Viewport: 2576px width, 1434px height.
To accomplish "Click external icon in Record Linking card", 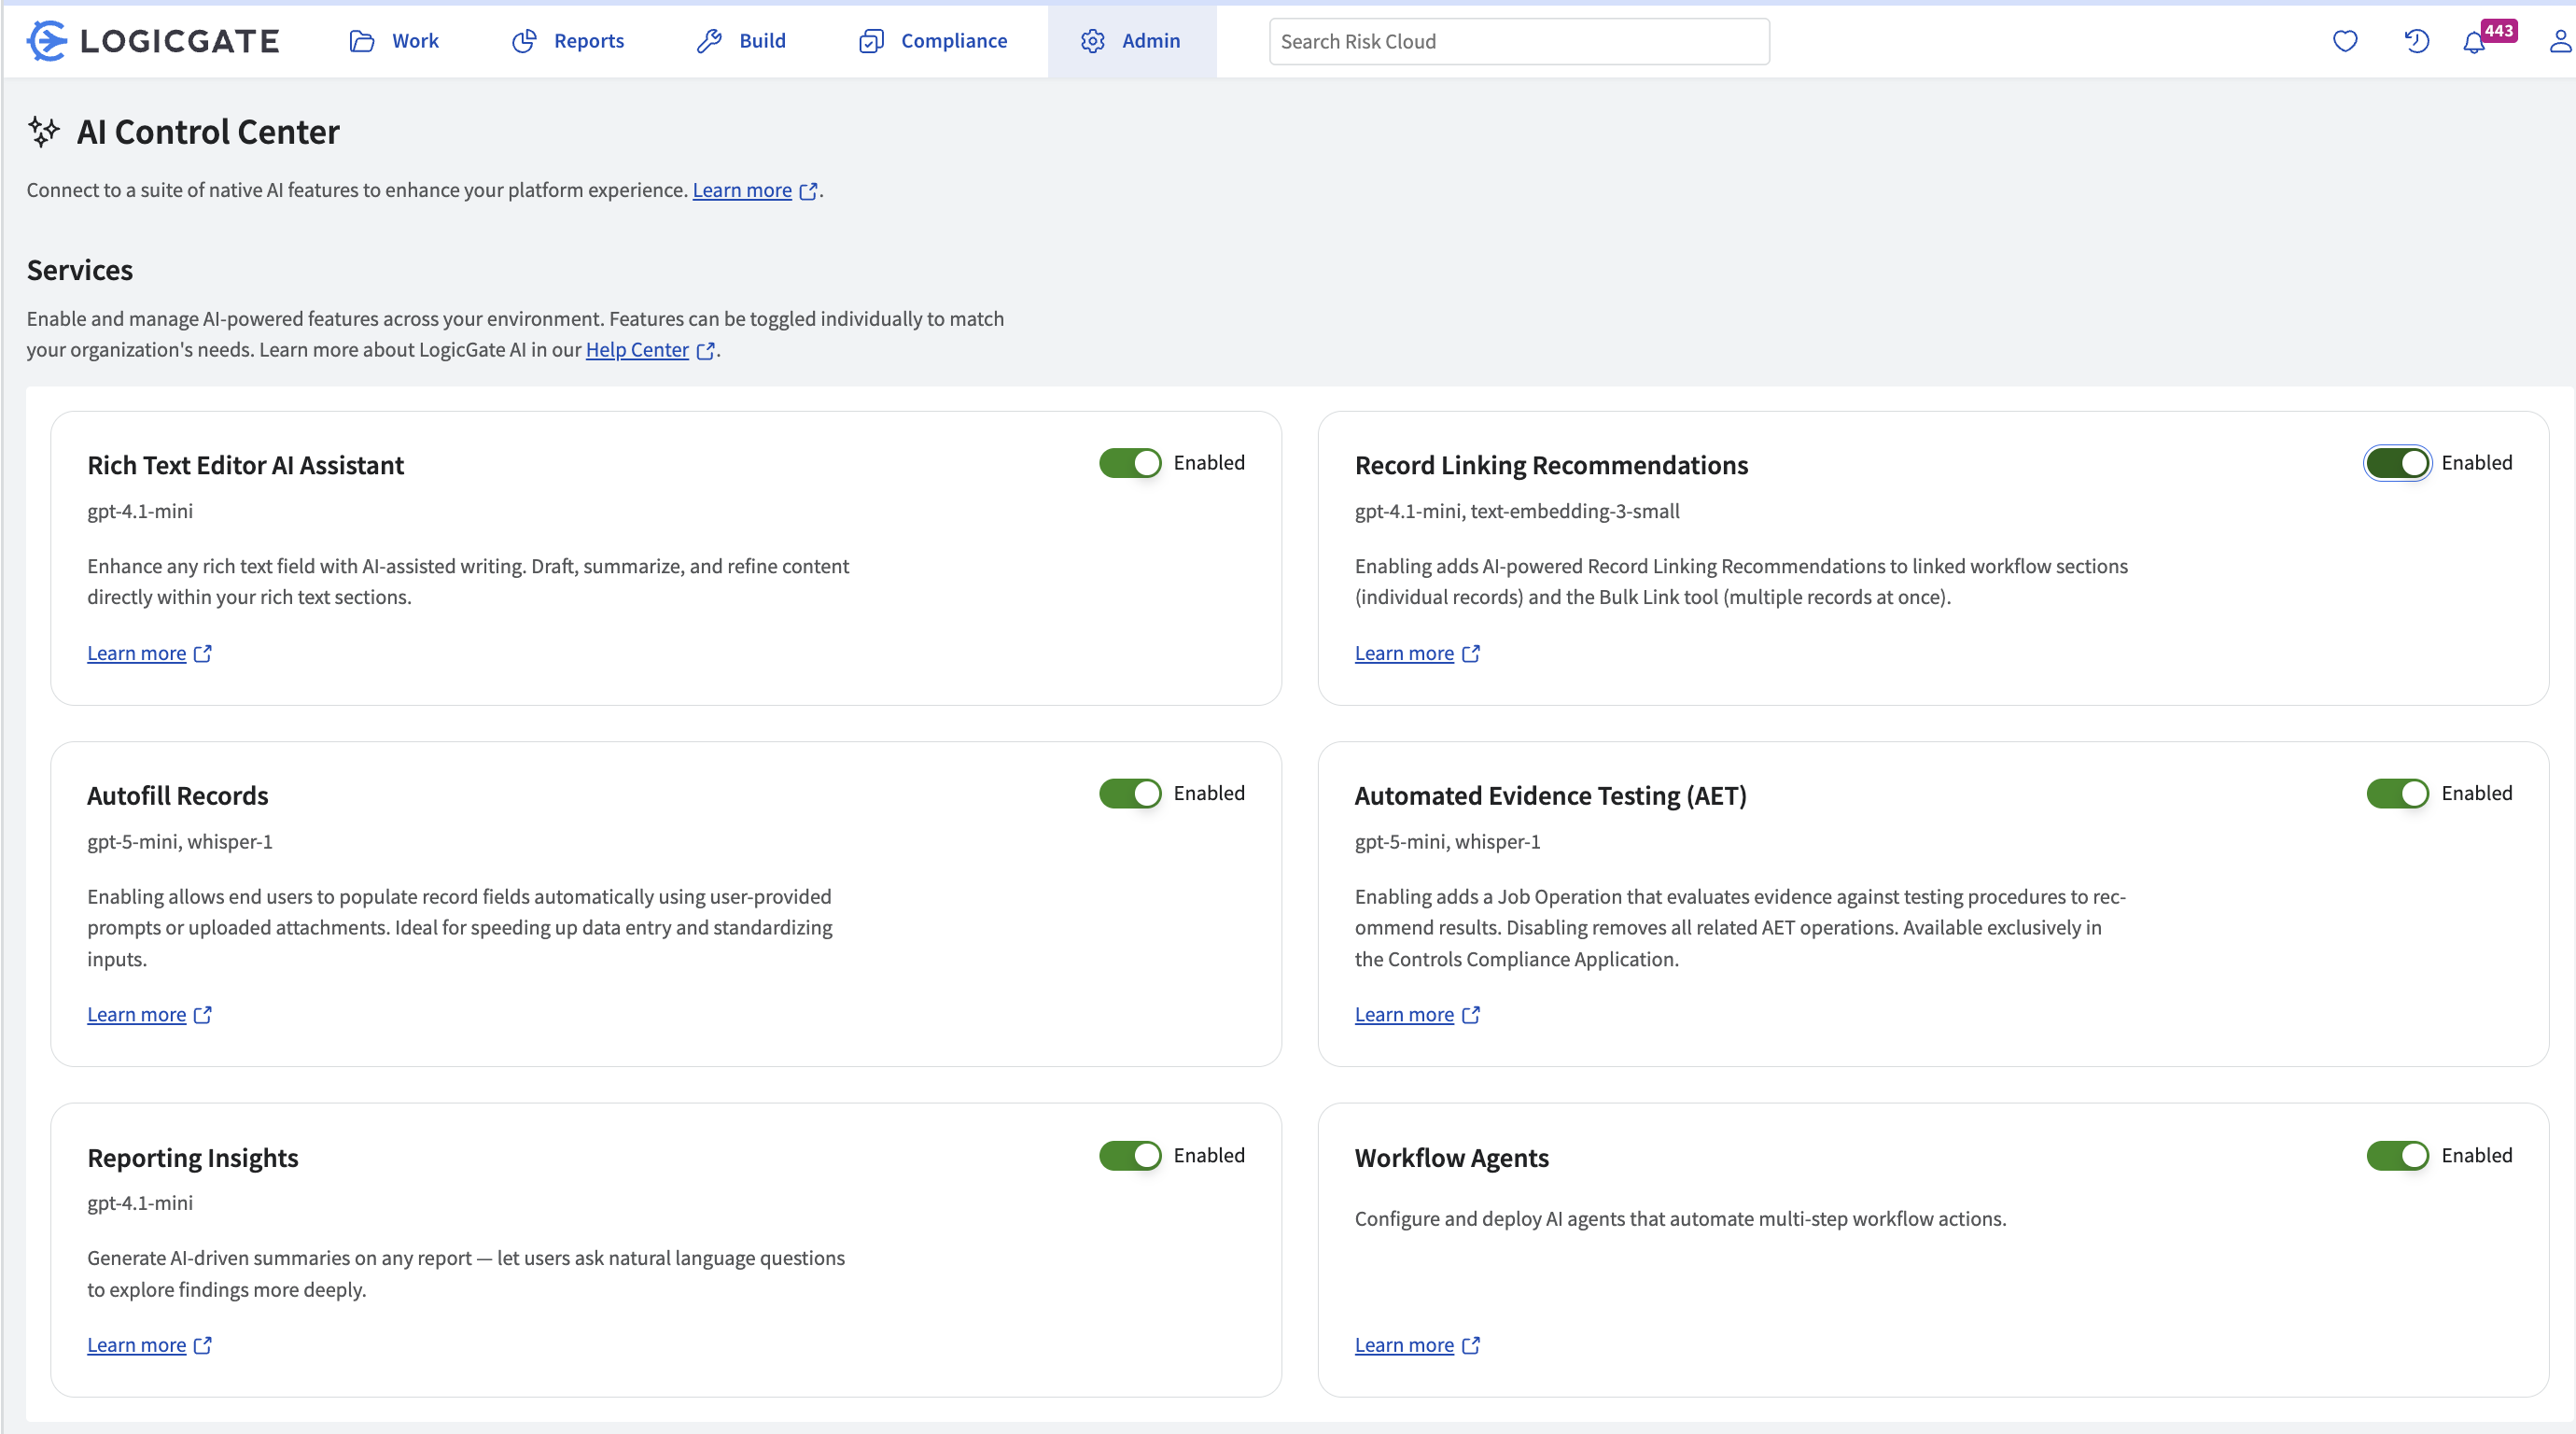I will tap(1470, 654).
